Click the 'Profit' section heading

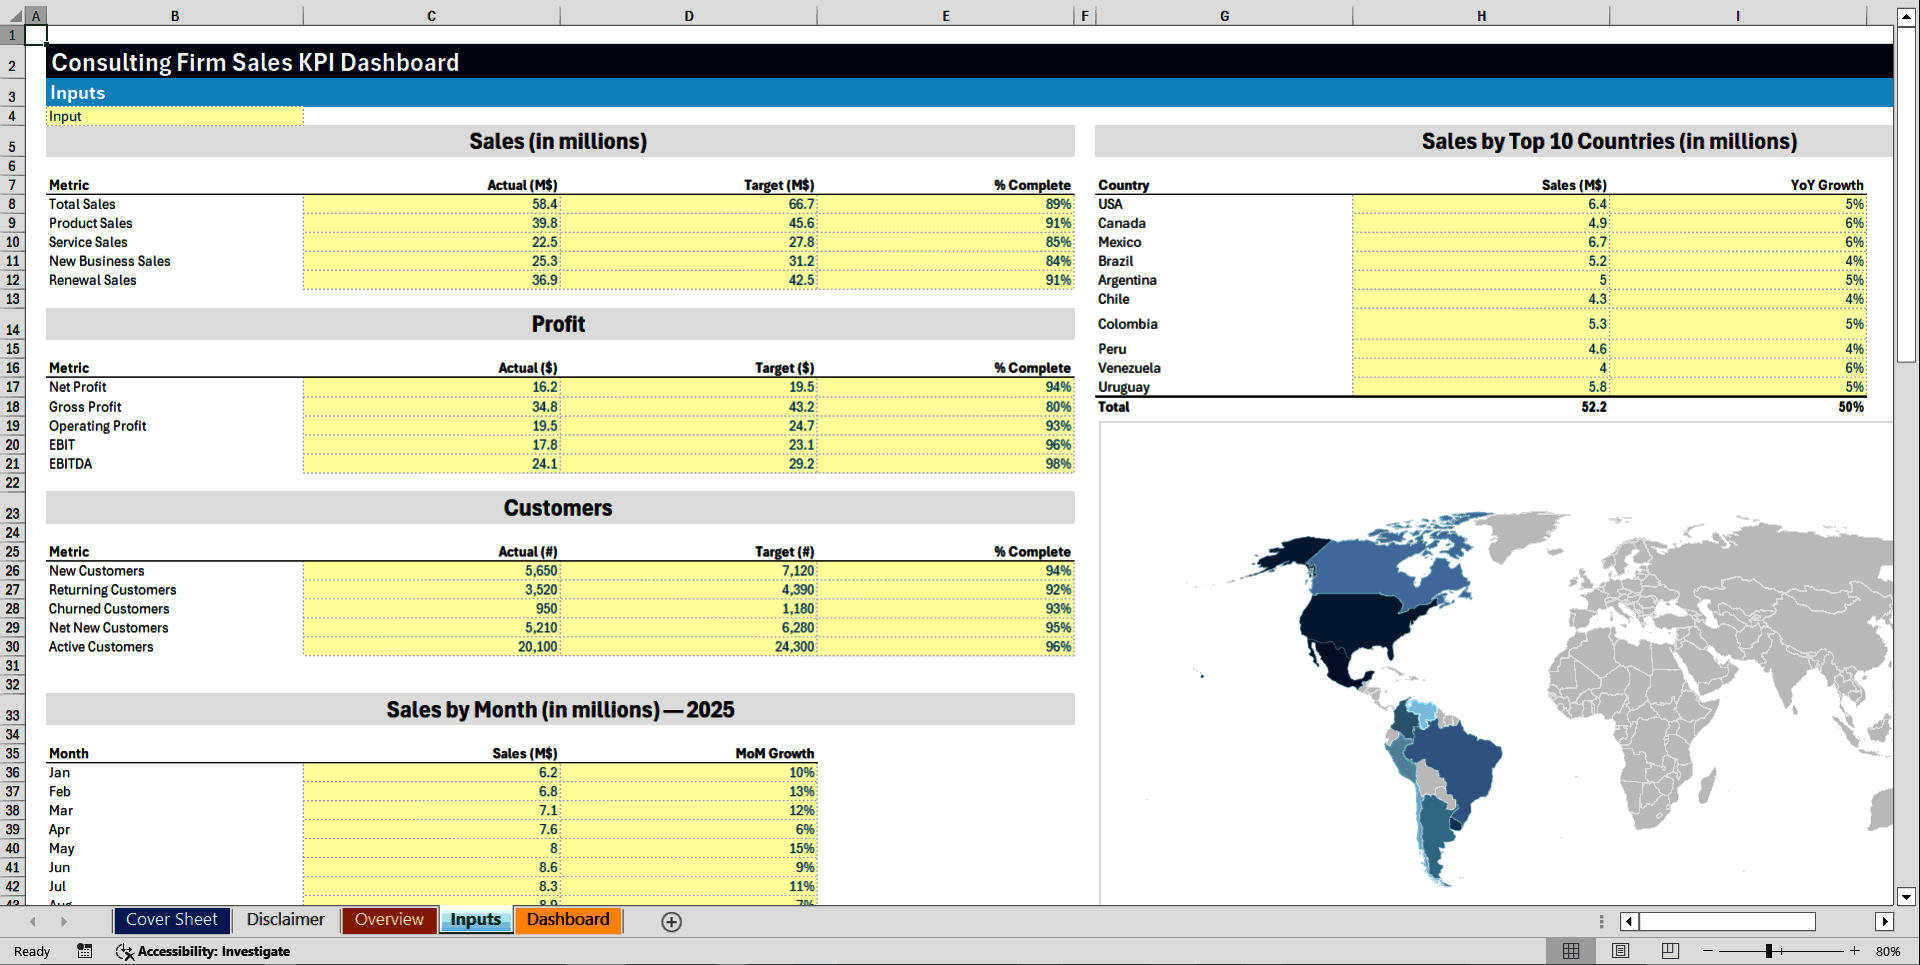pos(558,324)
